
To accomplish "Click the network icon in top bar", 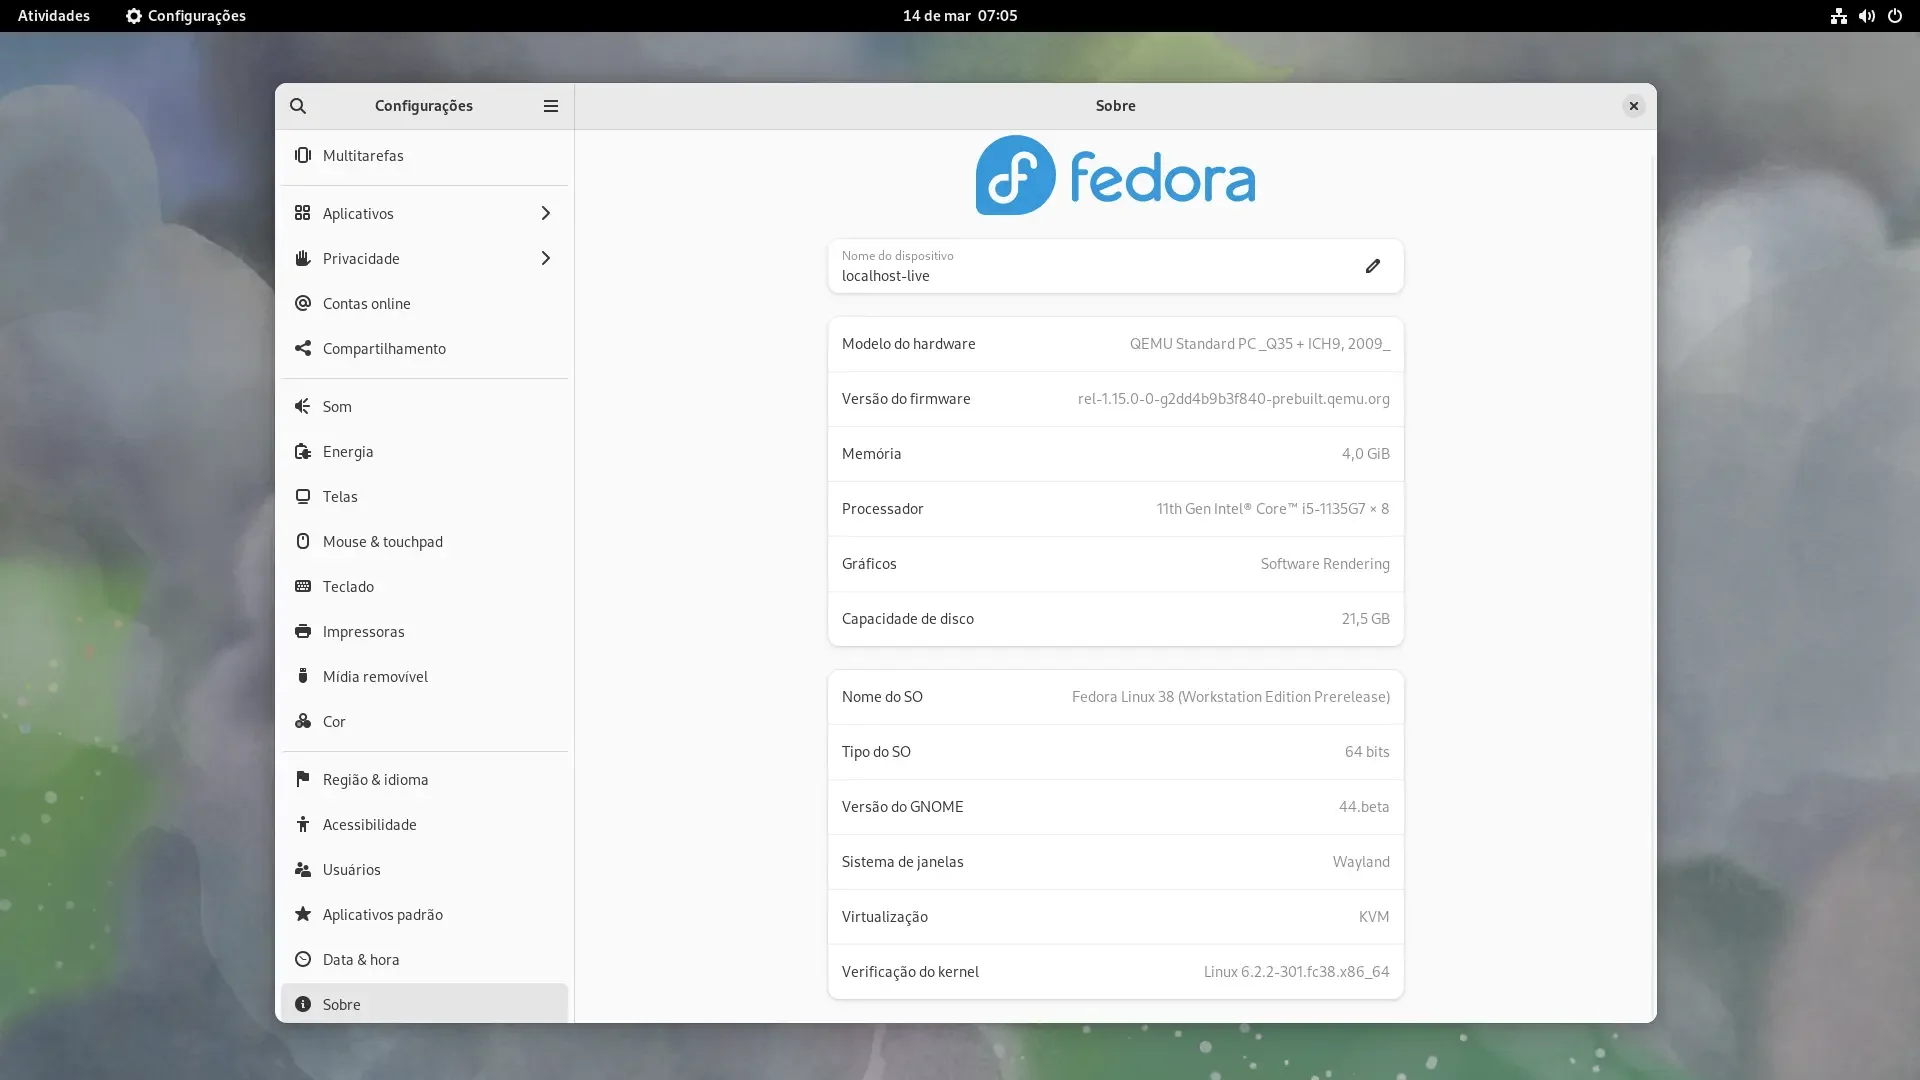I will tap(1838, 16).
